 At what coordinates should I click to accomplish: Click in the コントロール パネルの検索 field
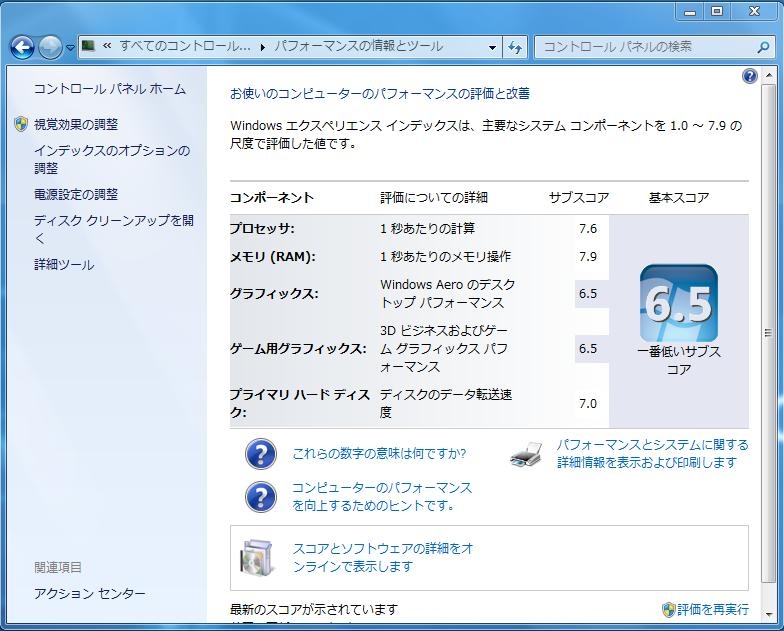pyautogui.click(x=645, y=47)
